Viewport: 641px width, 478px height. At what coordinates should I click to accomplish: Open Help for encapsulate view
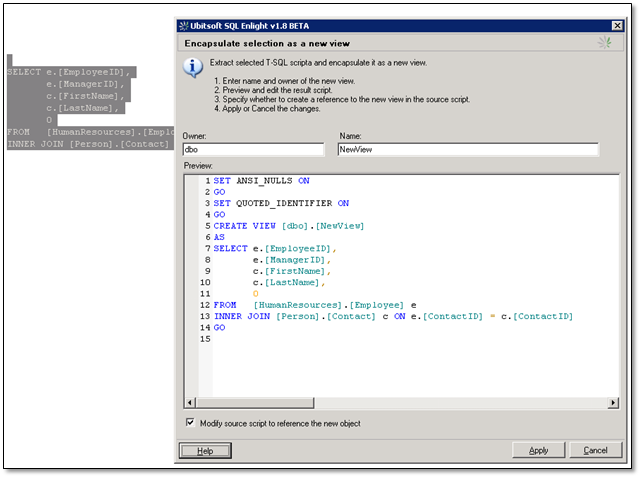point(205,451)
